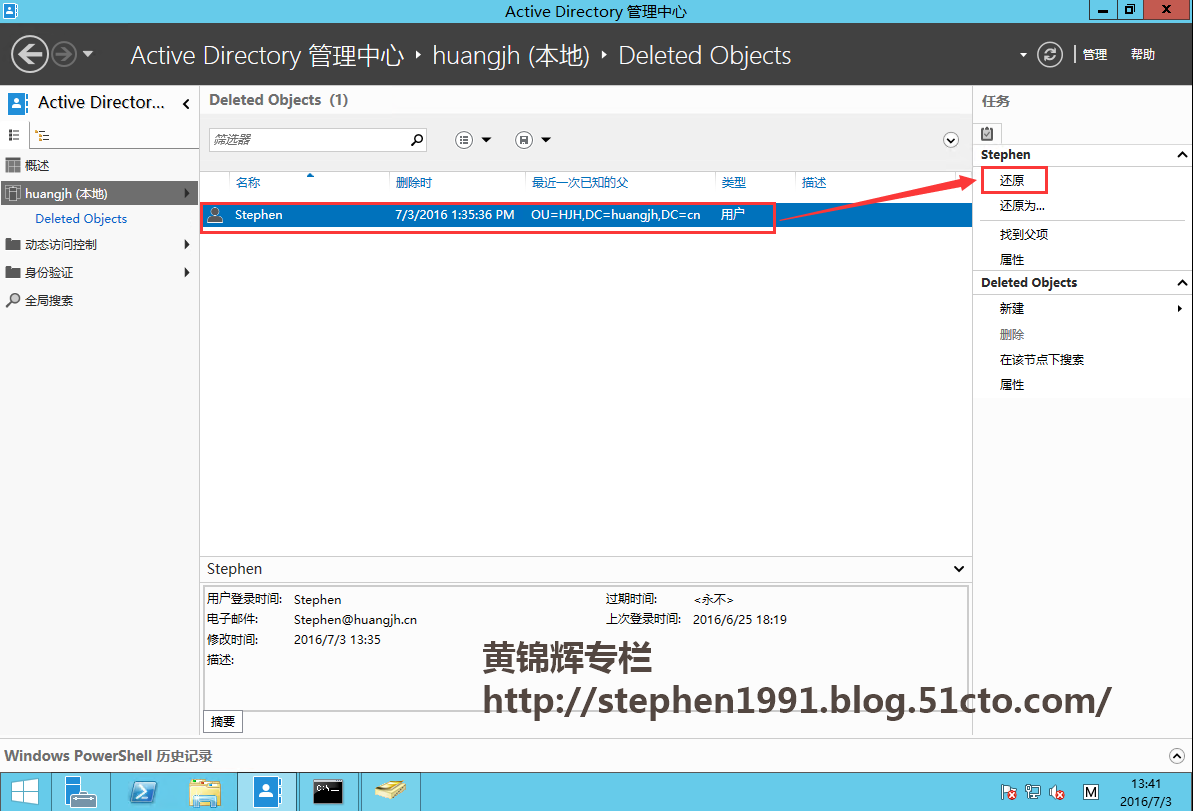Open 属性 under Stephen tasks
1193x811 pixels.
1012,259
